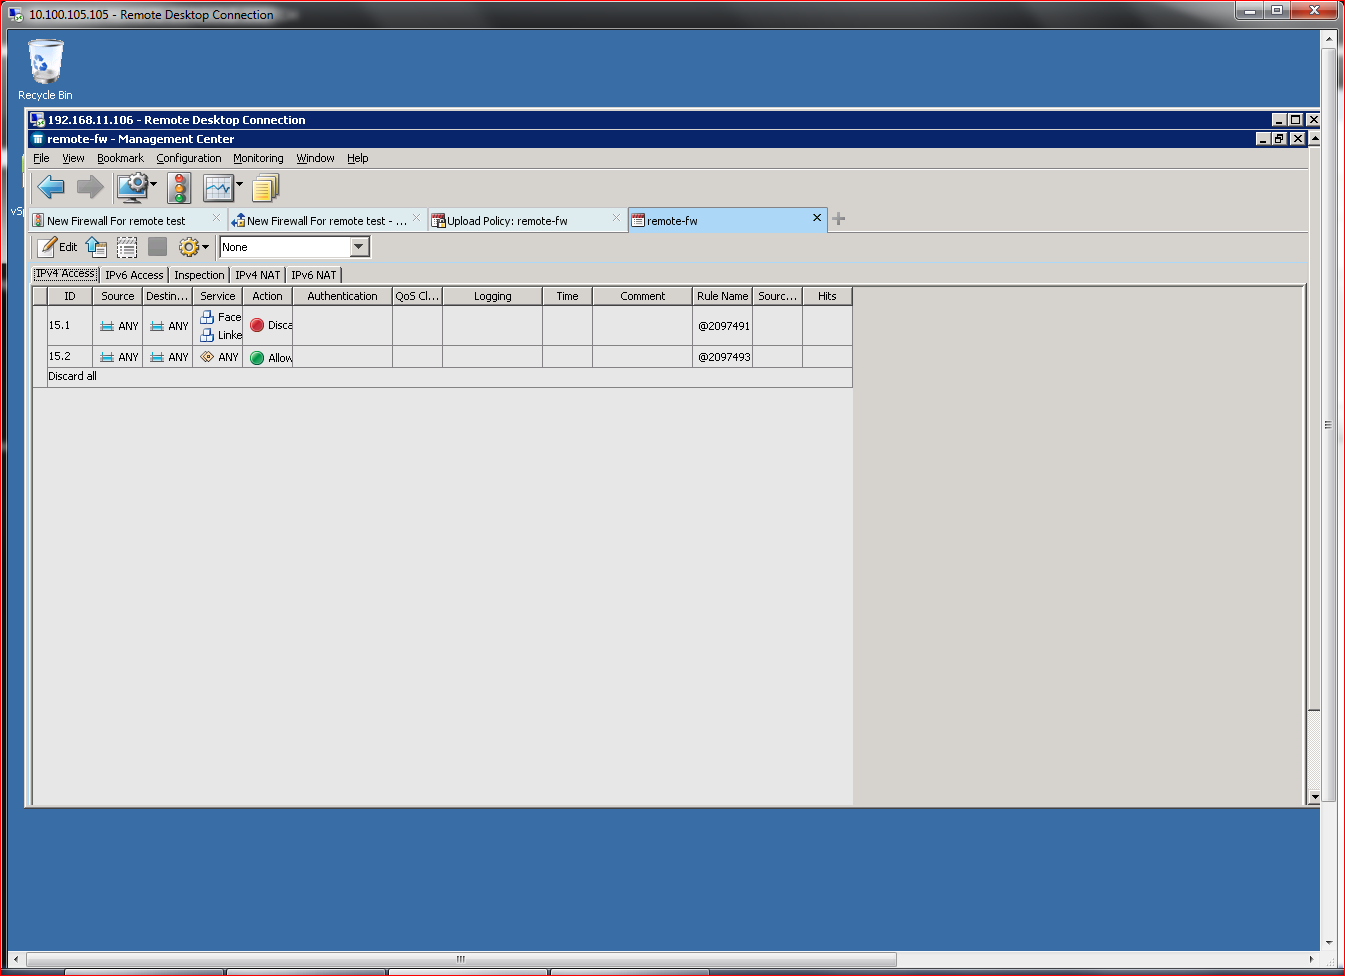The height and width of the screenshot is (976, 1345).
Task: Click the ID column header
Action: pos(70,296)
